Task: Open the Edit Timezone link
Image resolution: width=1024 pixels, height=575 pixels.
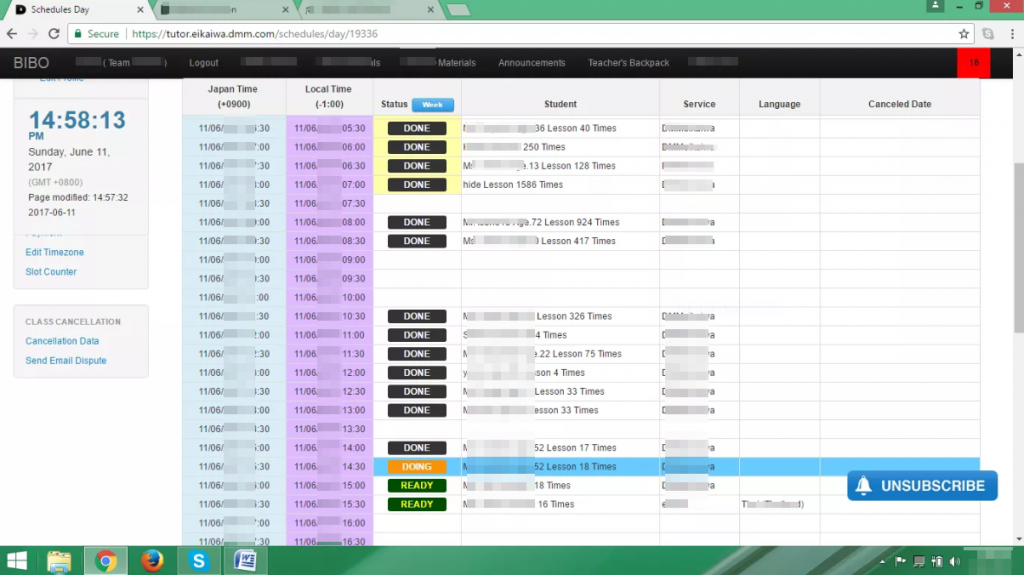Action: [54, 252]
